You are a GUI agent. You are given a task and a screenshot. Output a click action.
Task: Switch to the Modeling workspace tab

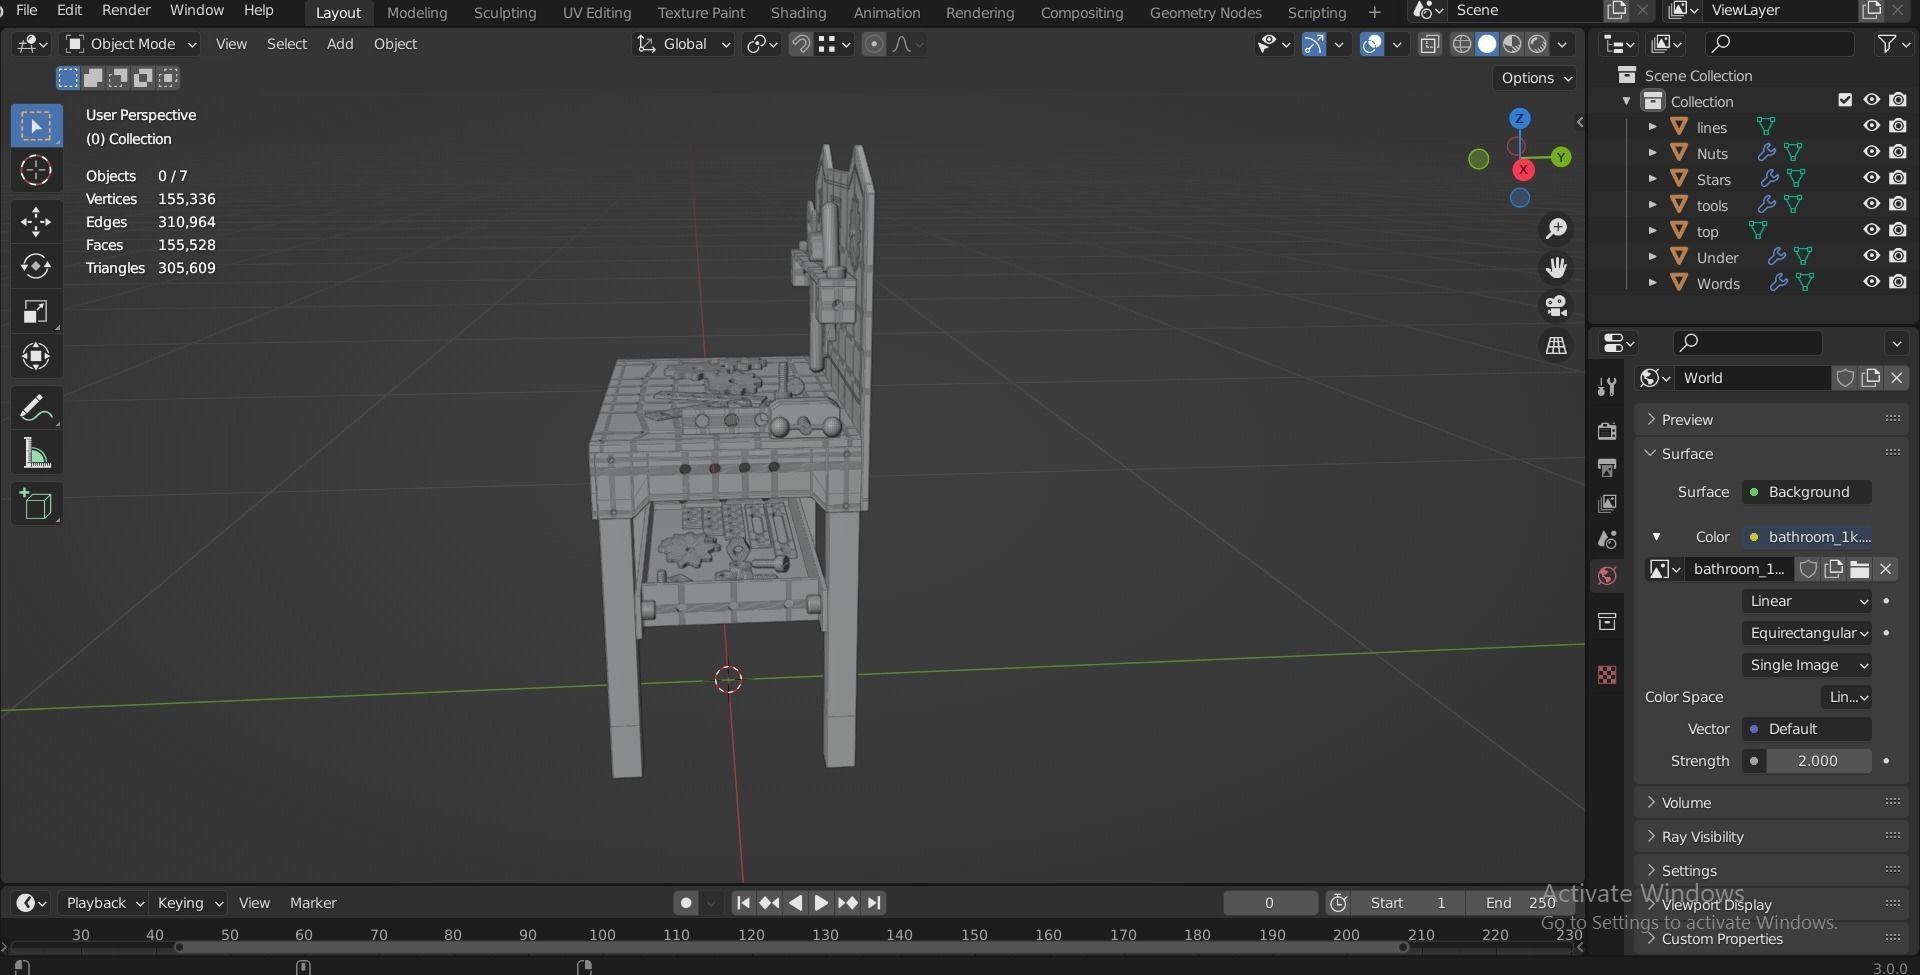tap(417, 13)
